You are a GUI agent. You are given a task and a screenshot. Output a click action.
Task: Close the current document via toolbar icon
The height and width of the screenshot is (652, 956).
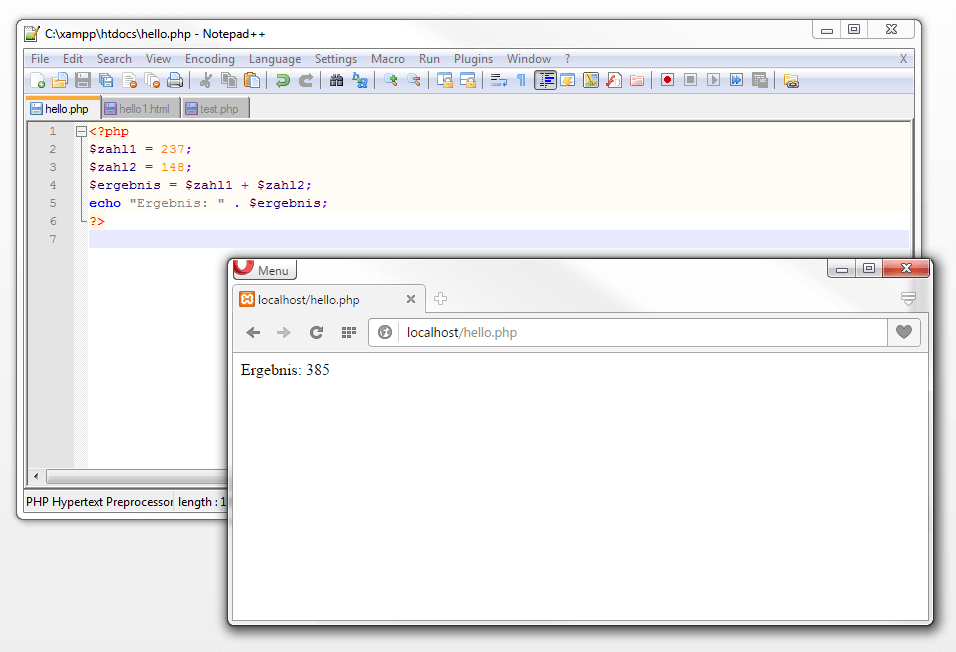[129, 80]
